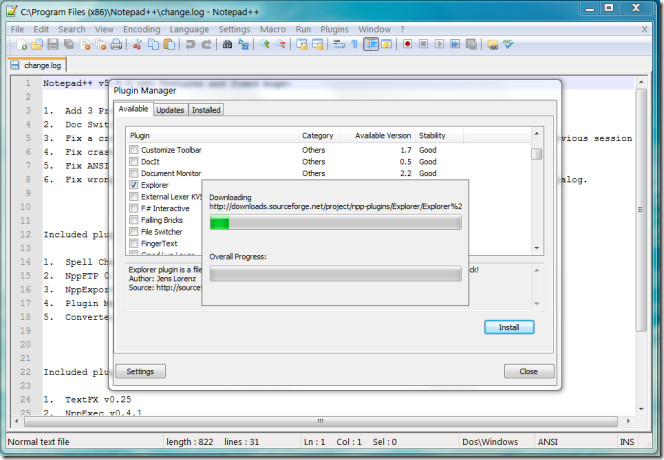Create a new file with the New toolbar icon
This screenshot has width=664, height=460.
pyautogui.click(x=21, y=44)
